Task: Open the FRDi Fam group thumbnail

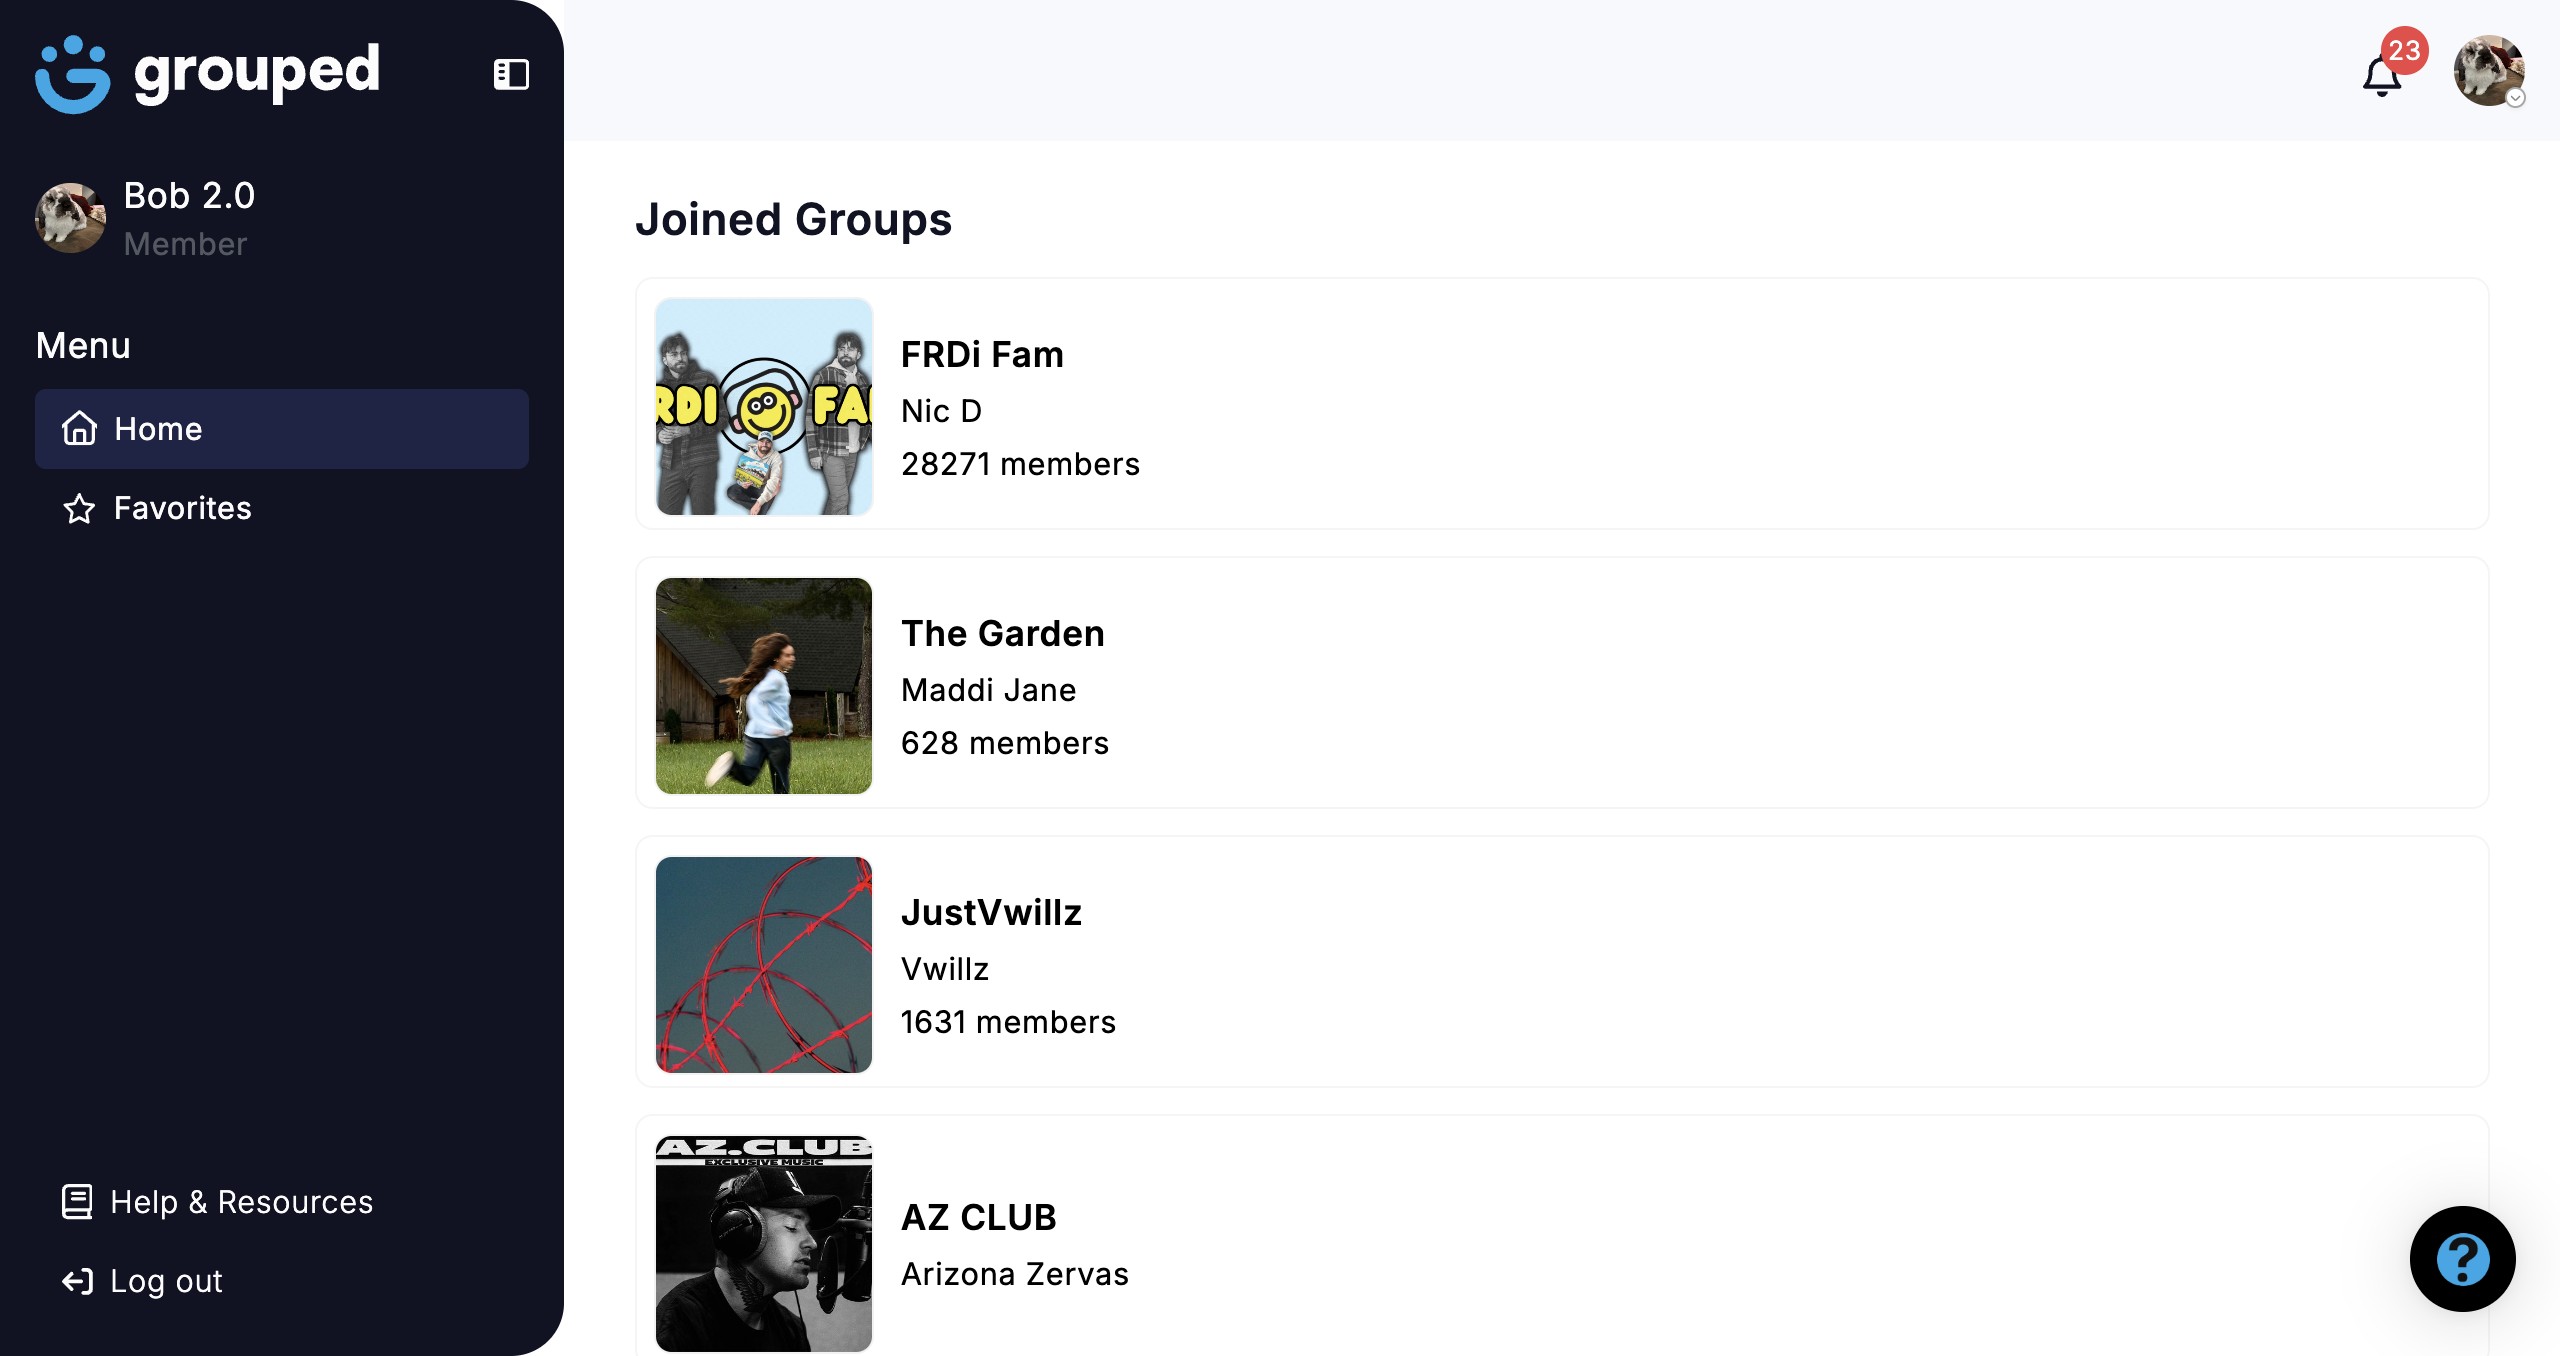Action: (x=764, y=407)
